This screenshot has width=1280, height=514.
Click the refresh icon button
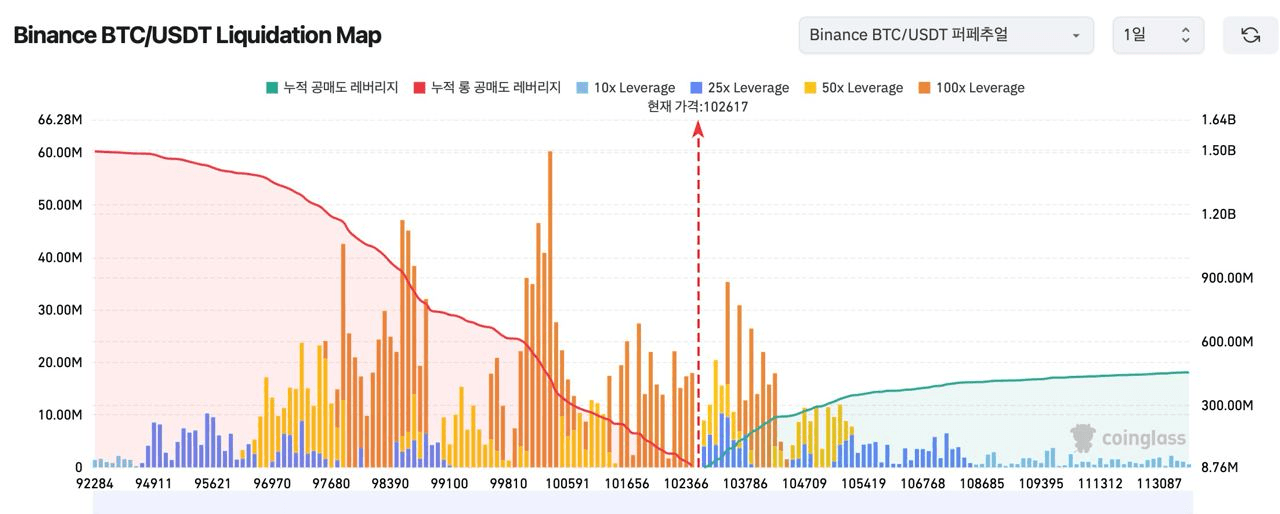[1250, 35]
